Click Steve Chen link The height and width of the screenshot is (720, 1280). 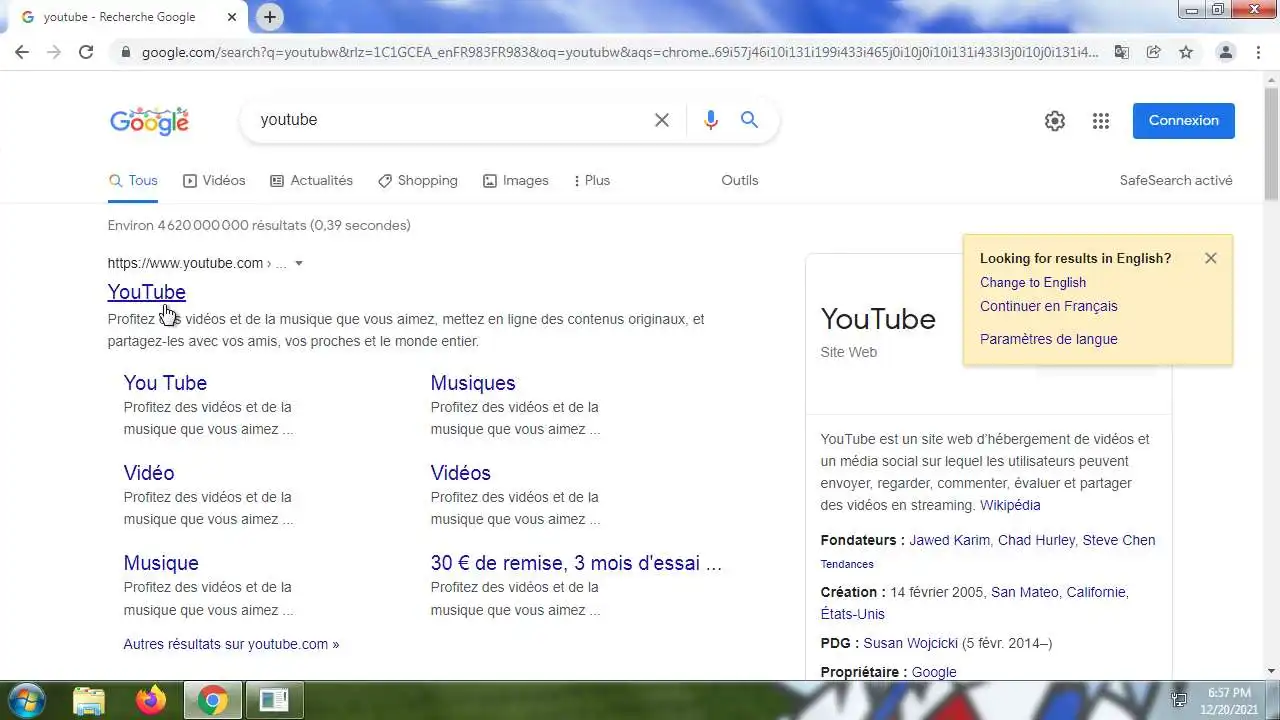point(1119,540)
